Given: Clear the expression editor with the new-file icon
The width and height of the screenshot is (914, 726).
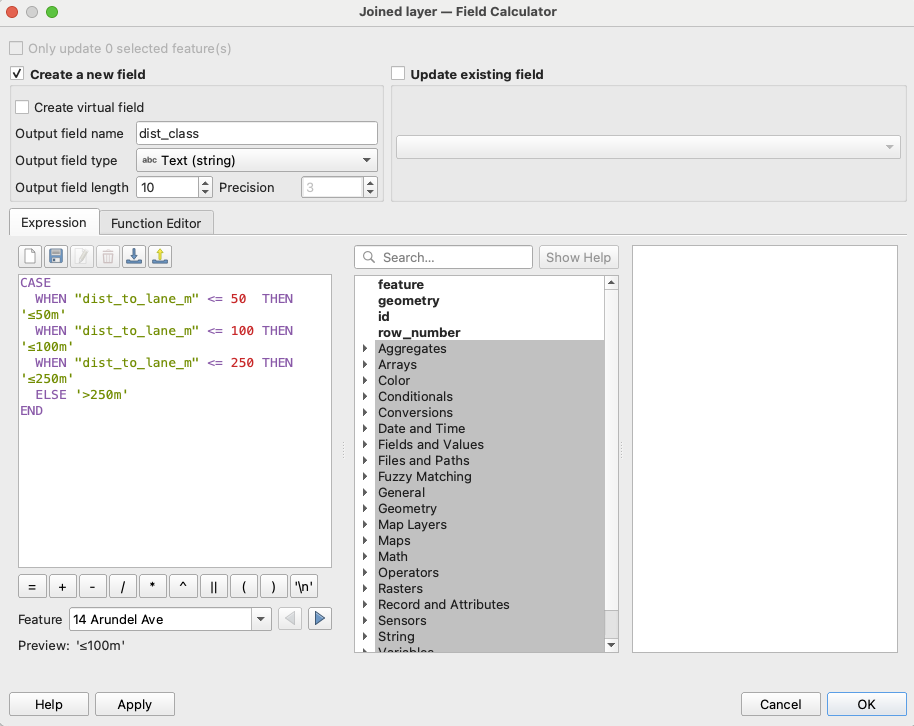Looking at the screenshot, I should pos(31,257).
